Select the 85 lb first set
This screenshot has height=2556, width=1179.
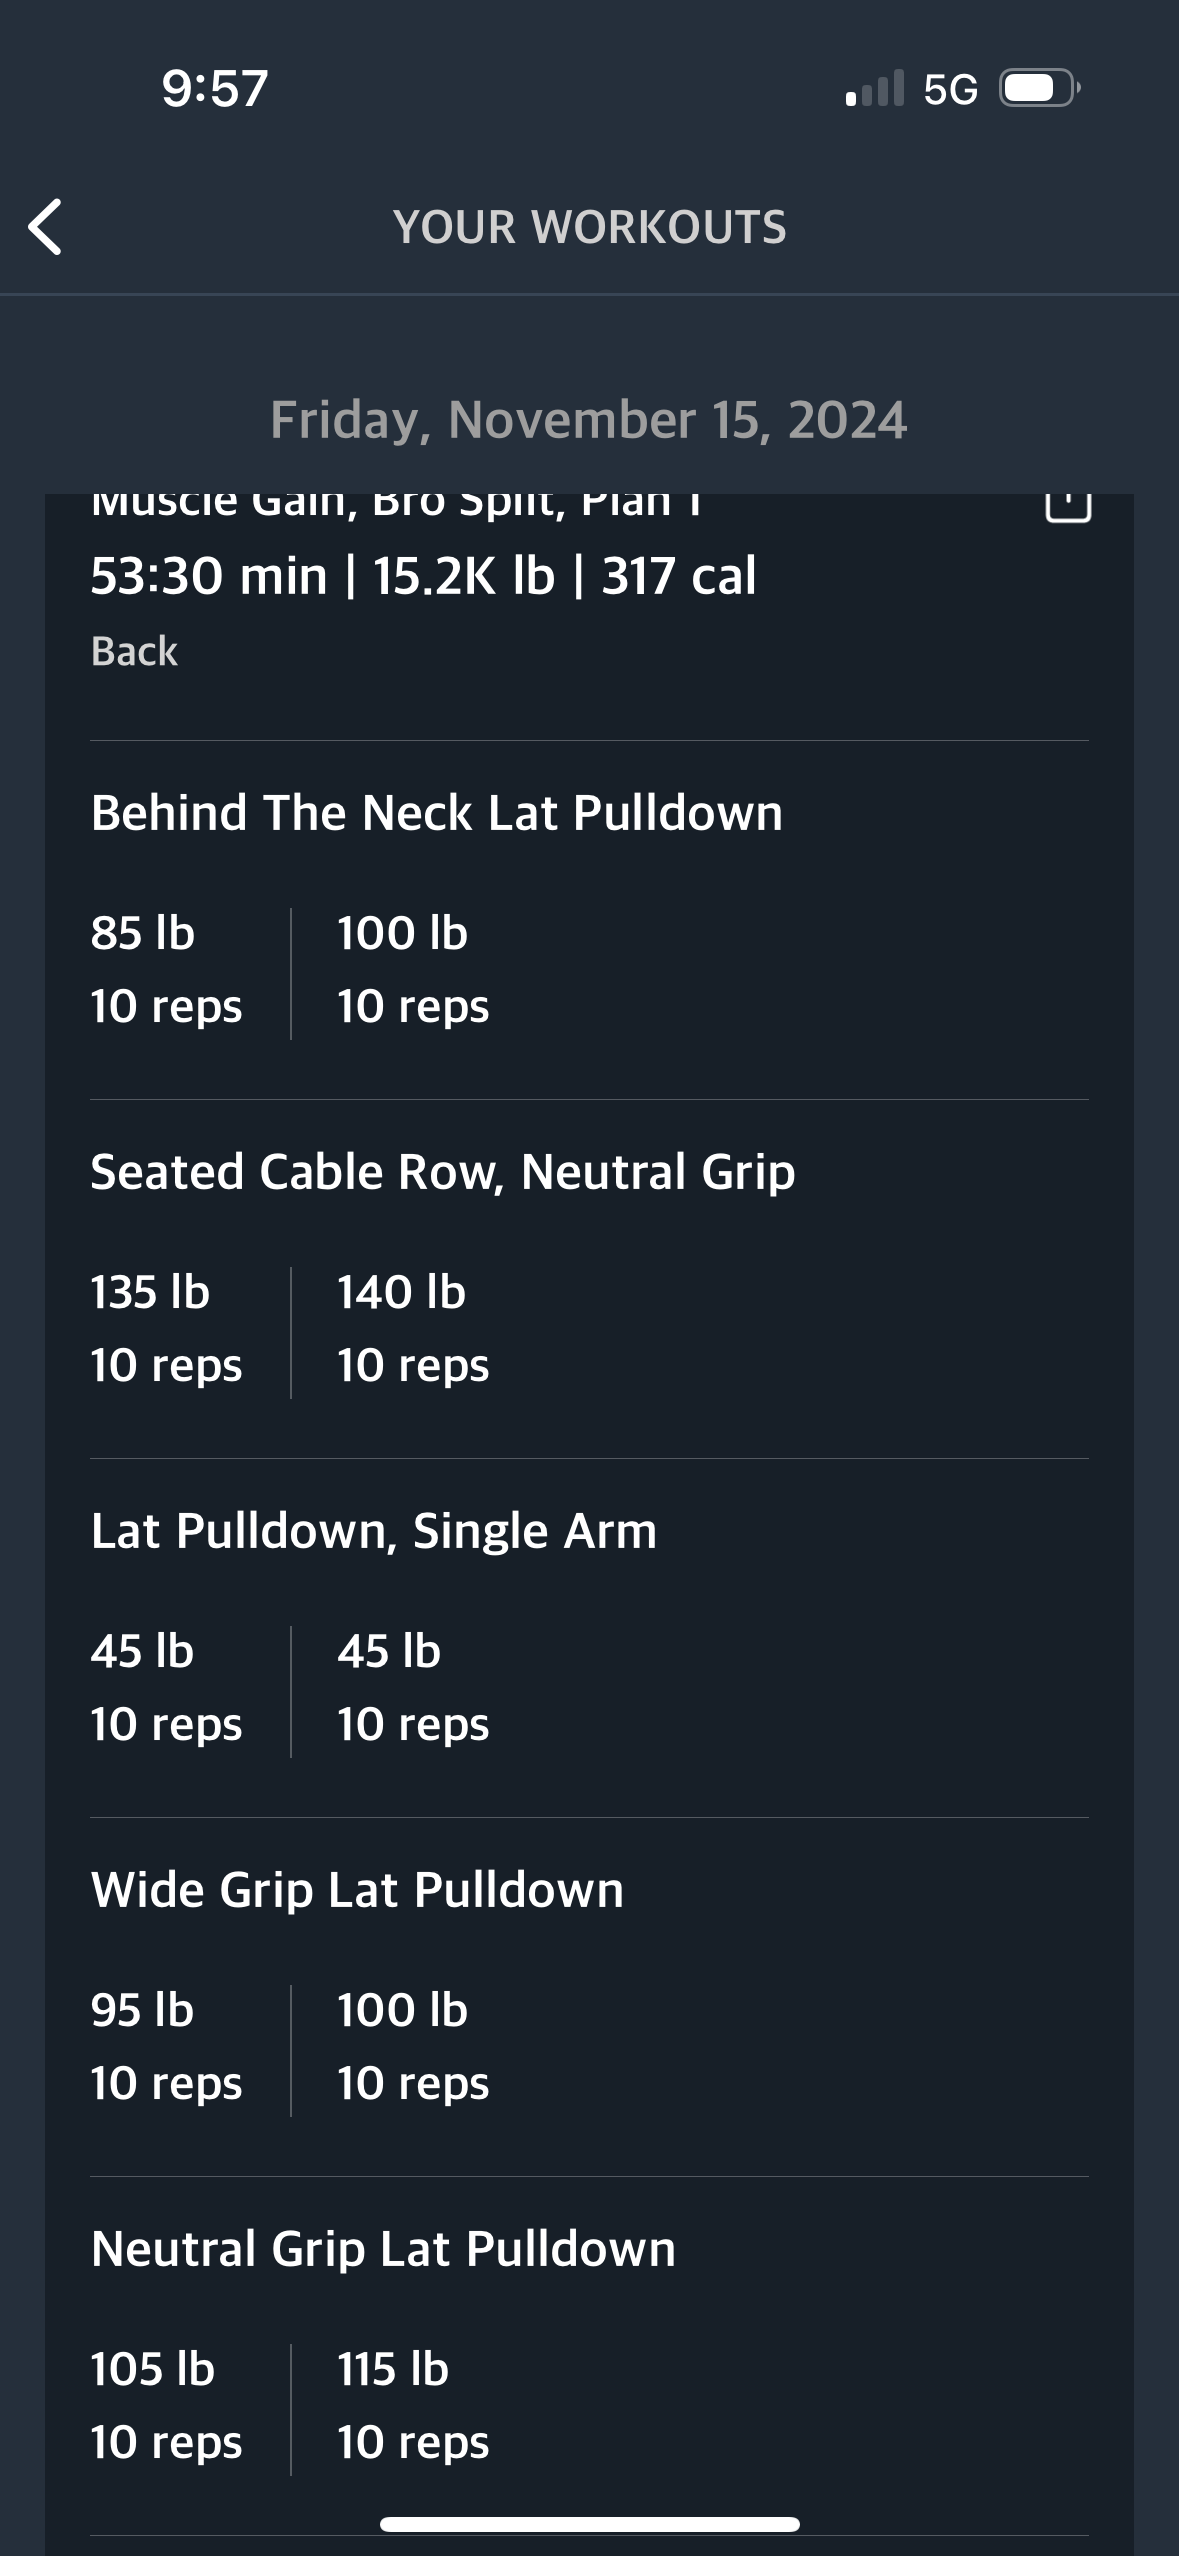tap(166, 969)
